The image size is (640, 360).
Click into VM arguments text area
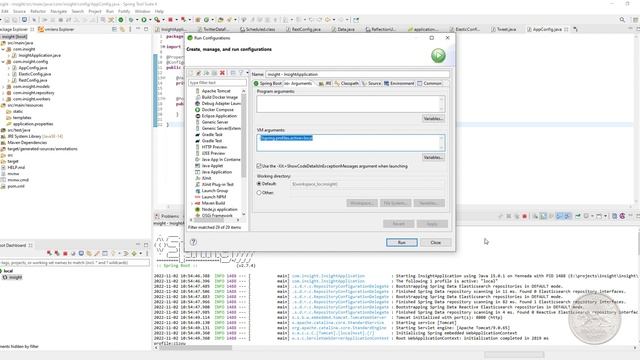(350, 142)
